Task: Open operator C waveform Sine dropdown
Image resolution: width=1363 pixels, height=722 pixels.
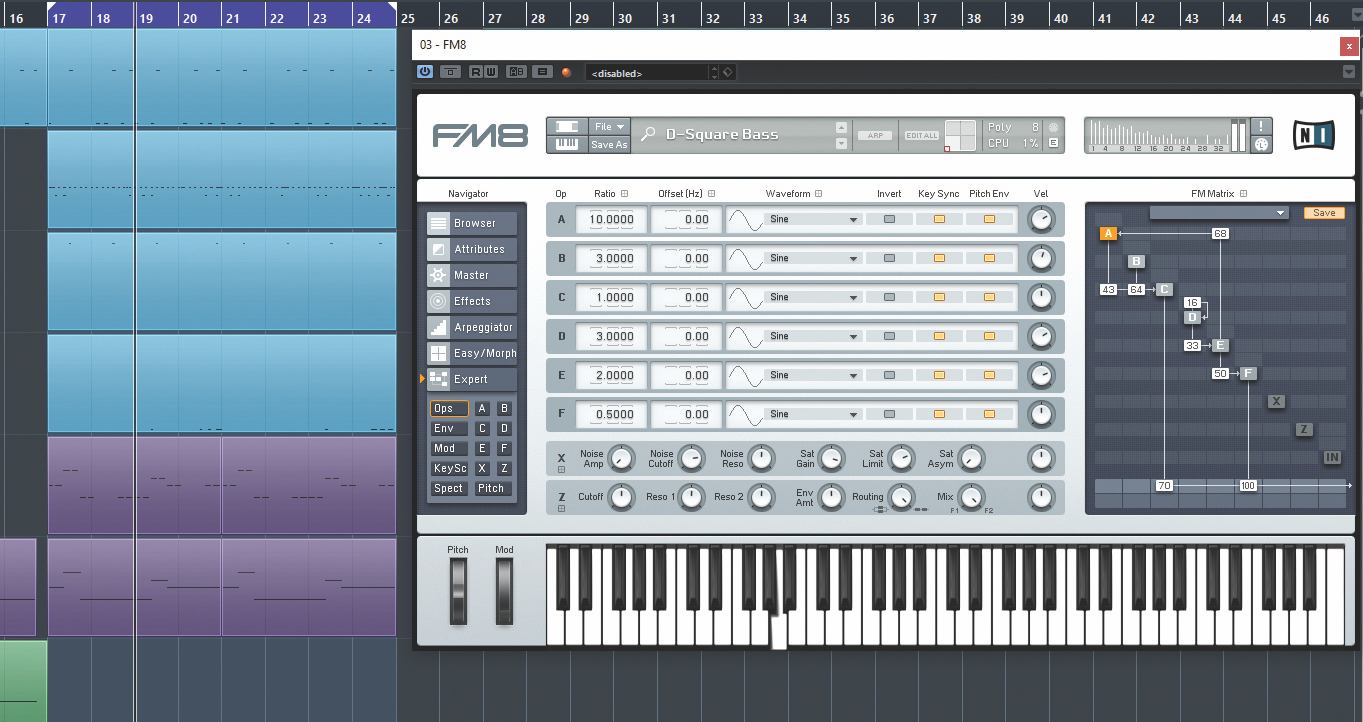Action: click(x=813, y=297)
